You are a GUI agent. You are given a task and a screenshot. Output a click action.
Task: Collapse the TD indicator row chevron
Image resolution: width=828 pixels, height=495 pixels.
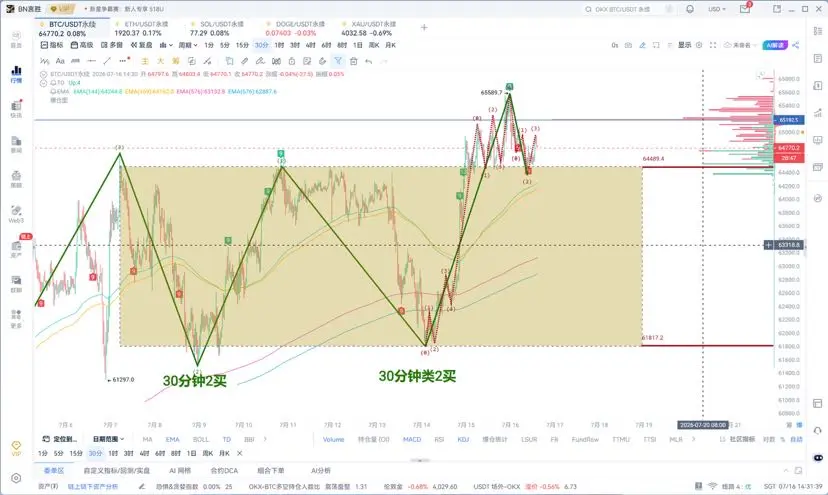pyautogui.click(x=44, y=83)
